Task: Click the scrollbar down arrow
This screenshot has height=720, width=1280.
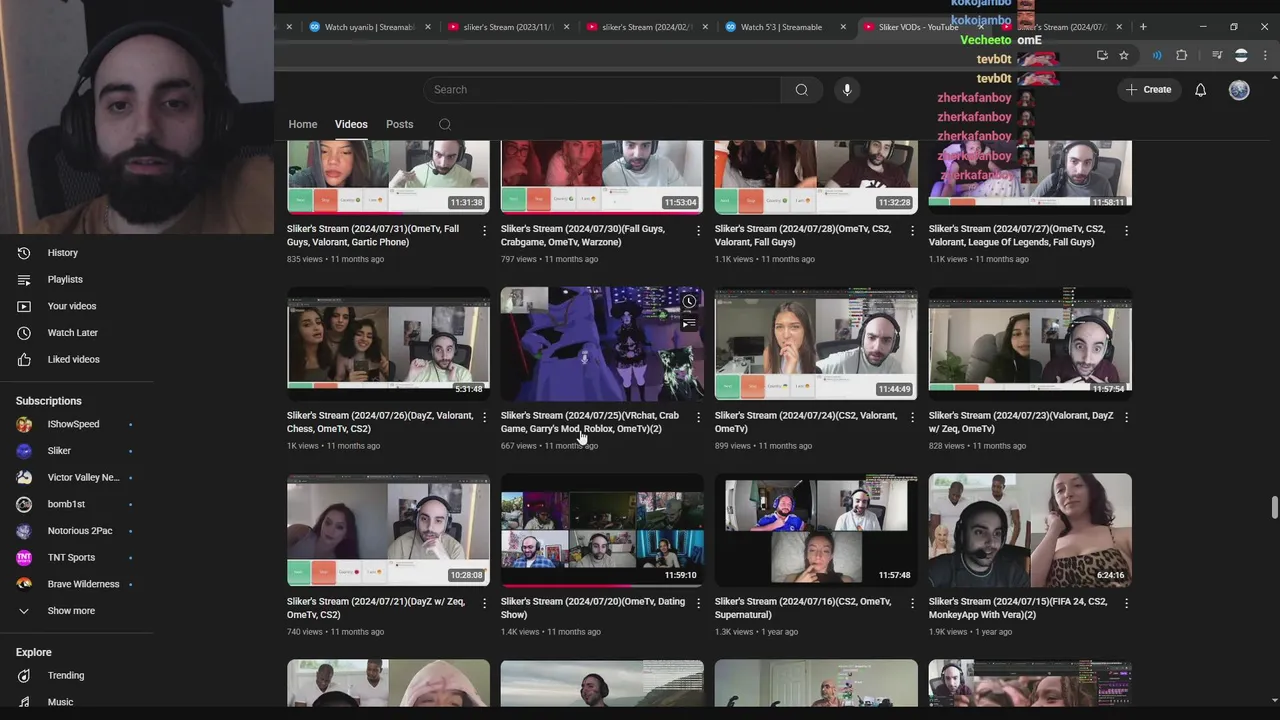Action: pos(1274,701)
